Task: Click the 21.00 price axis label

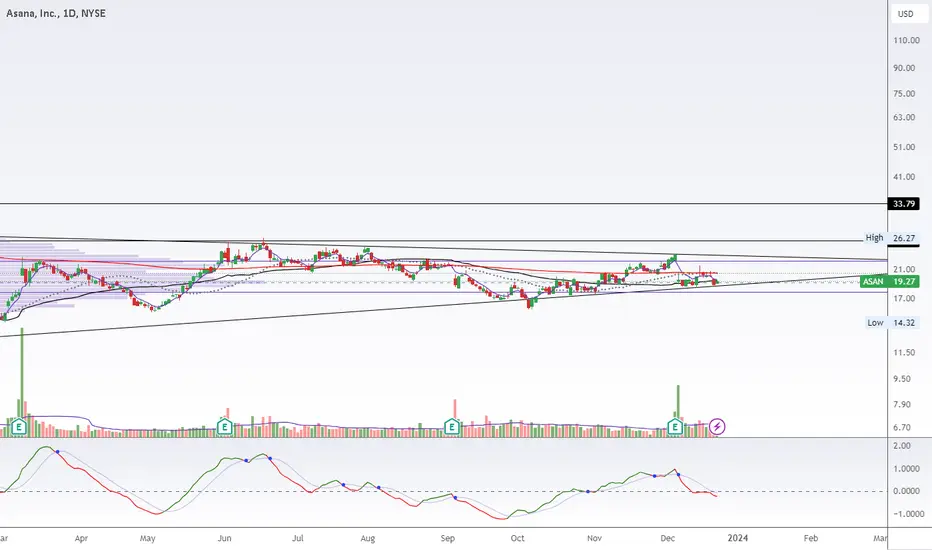Action: 904,269
